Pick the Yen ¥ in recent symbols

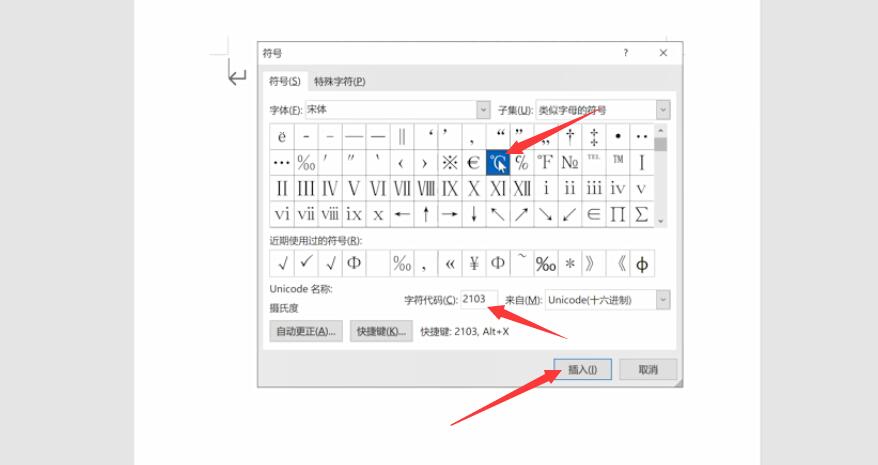[x=474, y=263]
